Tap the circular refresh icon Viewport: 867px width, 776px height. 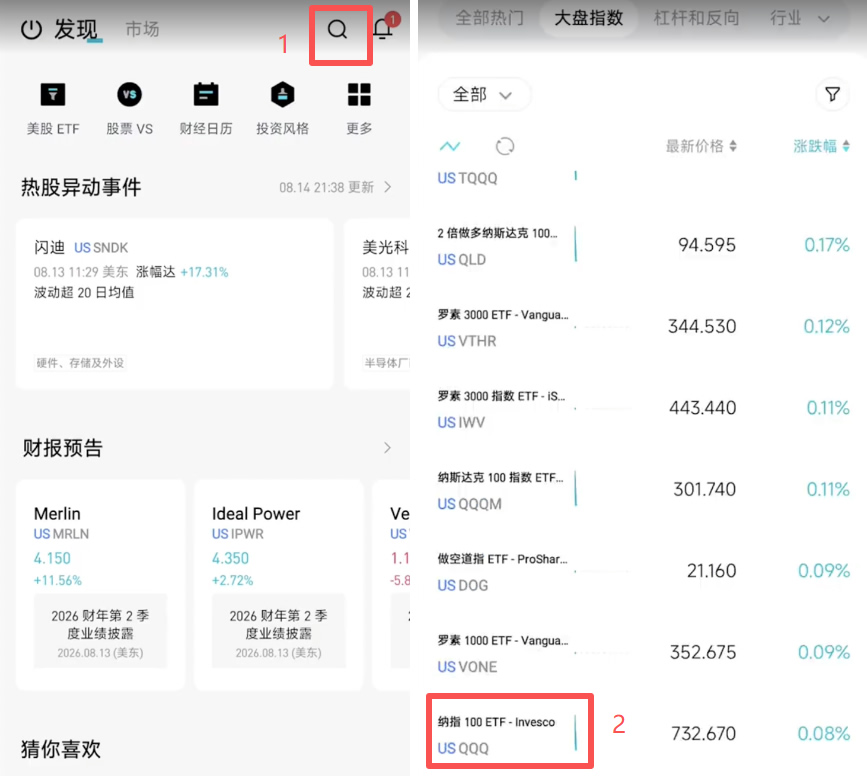[x=504, y=147]
